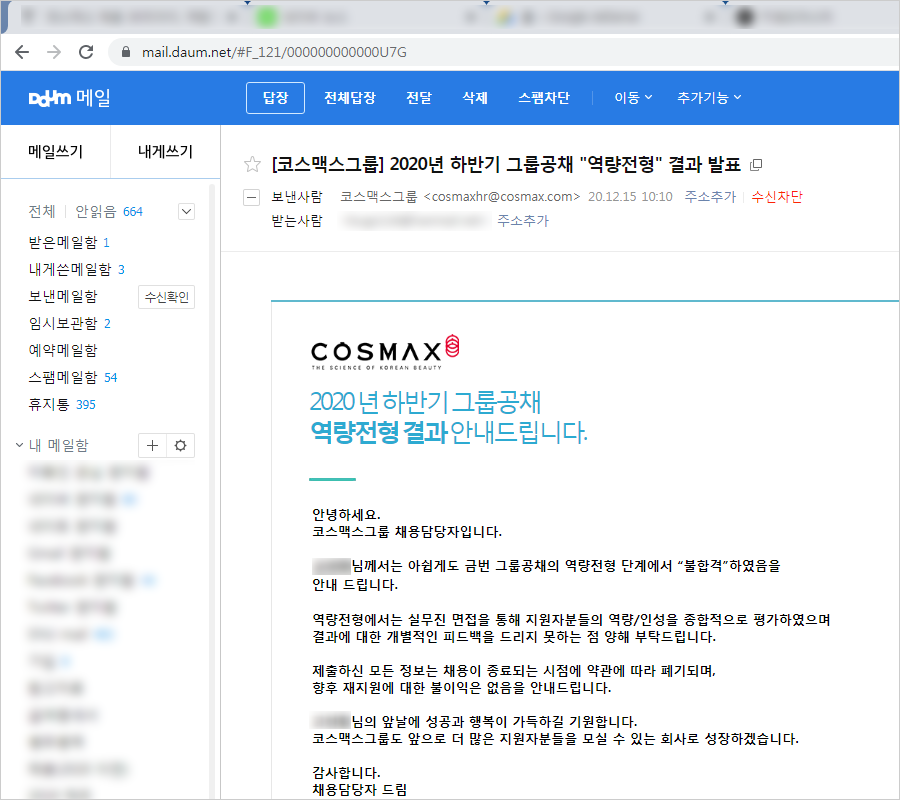Open 보낸메일함 sent folder
The height and width of the screenshot is (800, 900).
(x=63, y=297)
